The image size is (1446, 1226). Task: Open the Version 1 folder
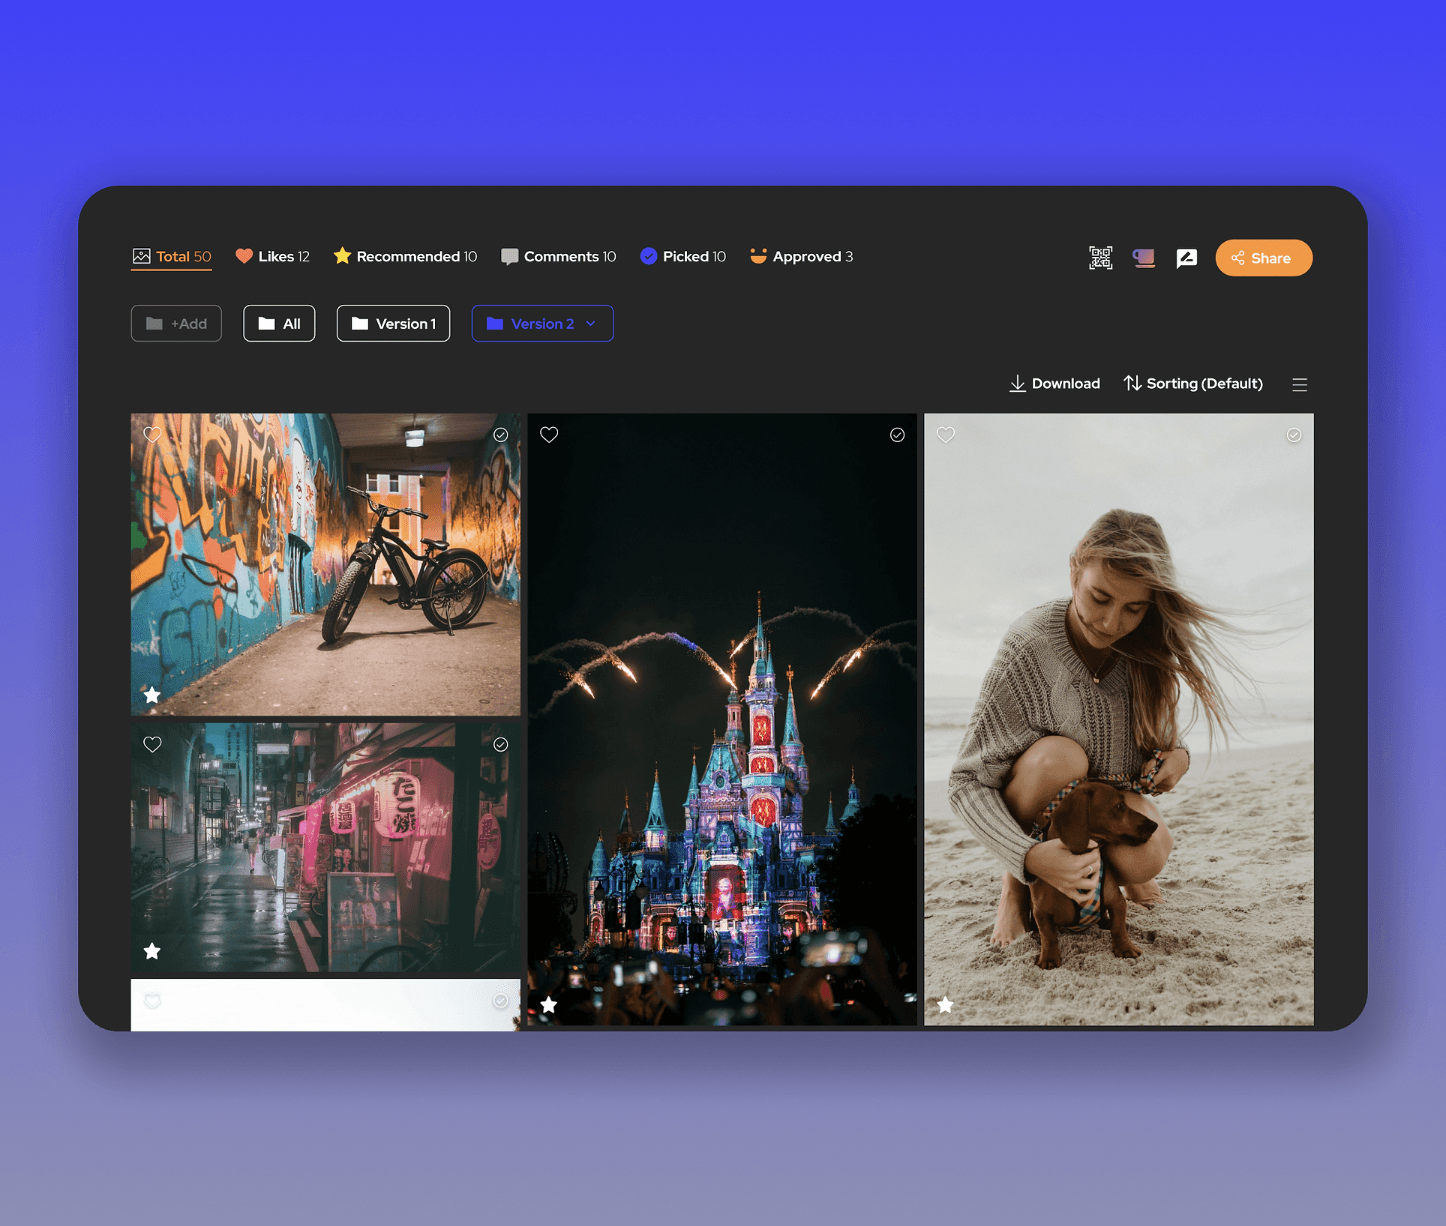(393, 324)
